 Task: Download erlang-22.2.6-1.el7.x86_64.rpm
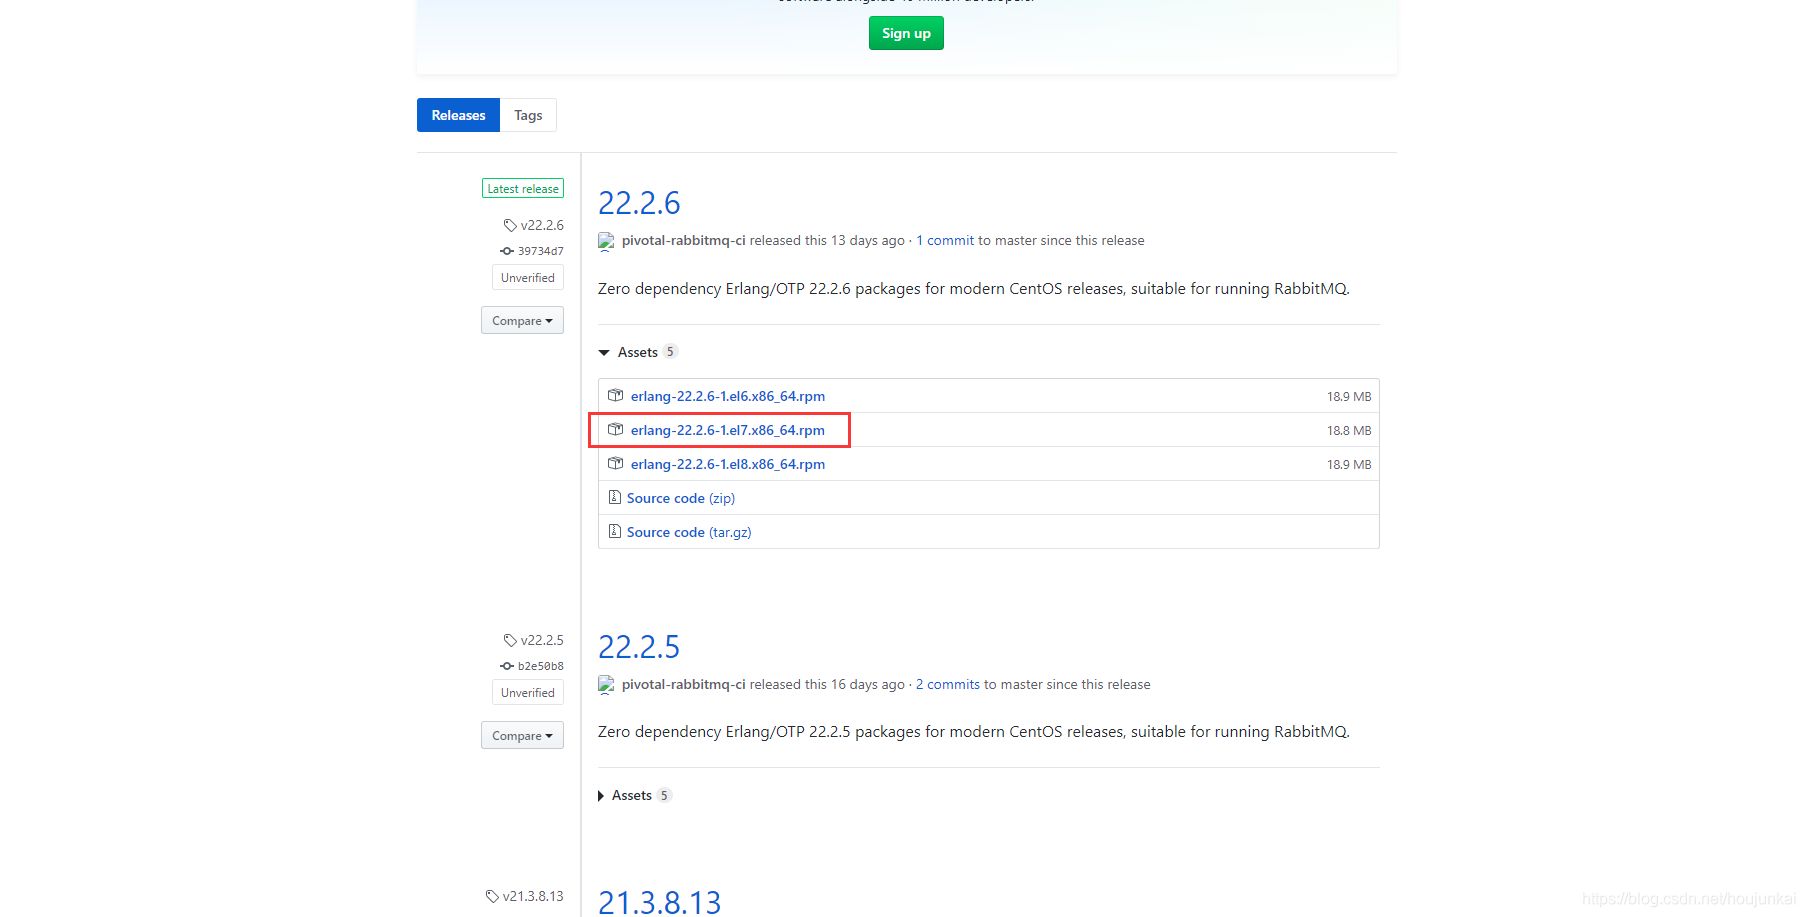pyautogui.click(x=728, y=430)
